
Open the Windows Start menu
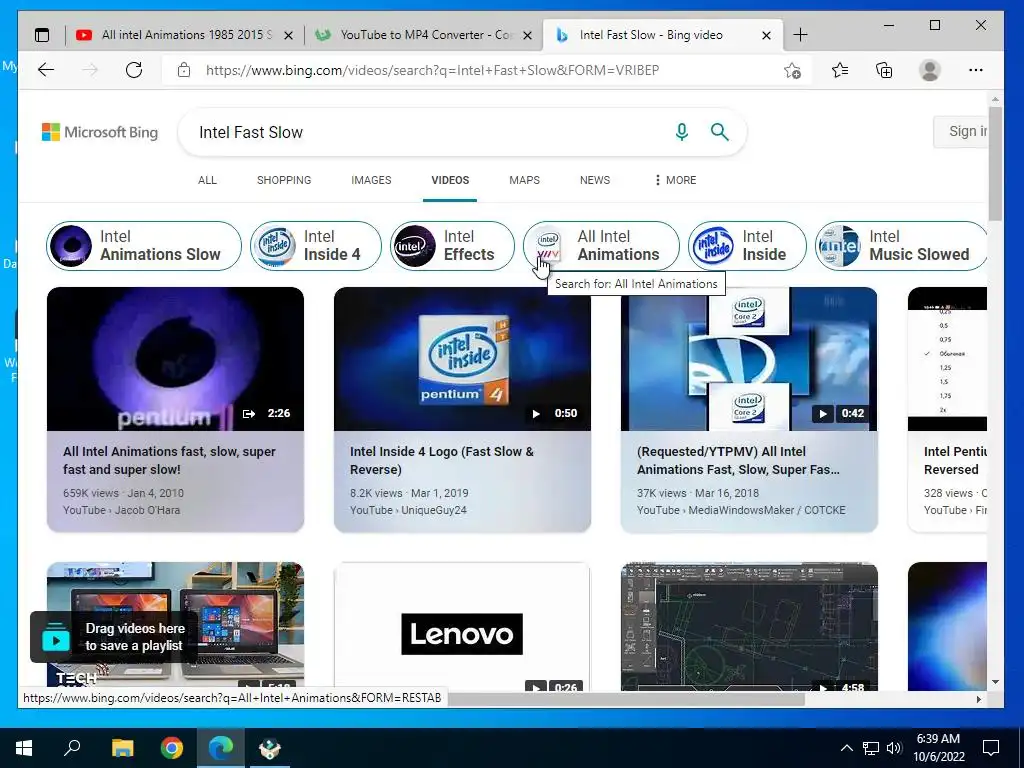pos(24,748)
